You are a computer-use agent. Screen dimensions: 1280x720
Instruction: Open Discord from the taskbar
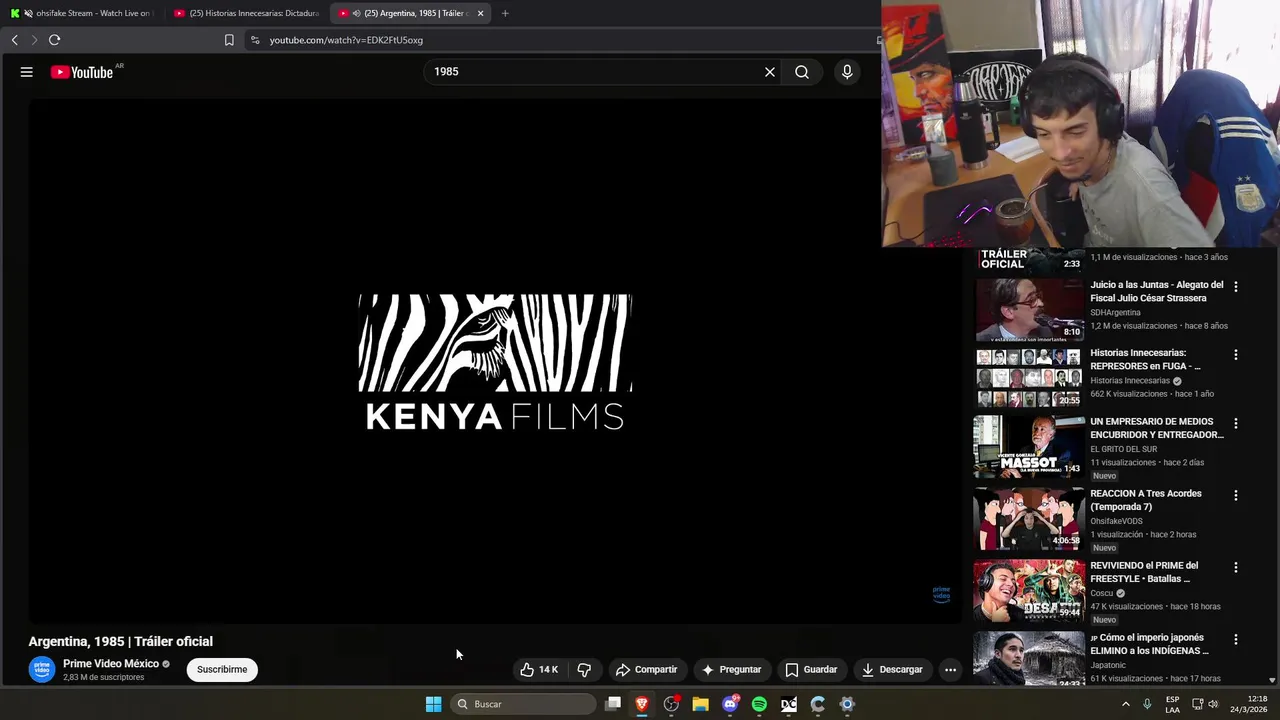[731, 704]
